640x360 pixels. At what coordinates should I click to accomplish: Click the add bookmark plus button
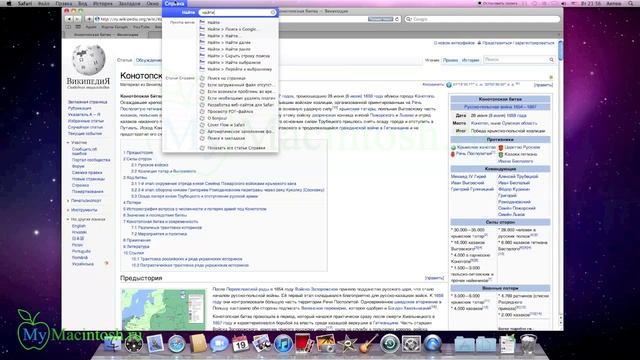(x=88, y=19)
